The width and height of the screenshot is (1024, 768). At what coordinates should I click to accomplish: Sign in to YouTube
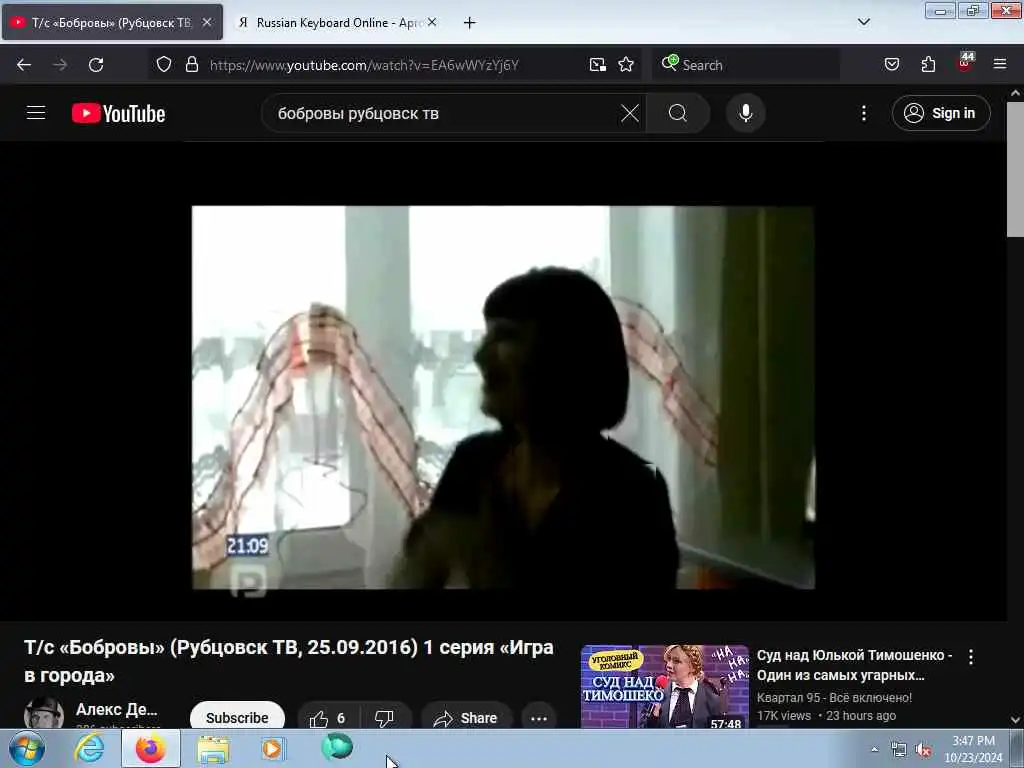pyautogui.click(x=940, y=113)
